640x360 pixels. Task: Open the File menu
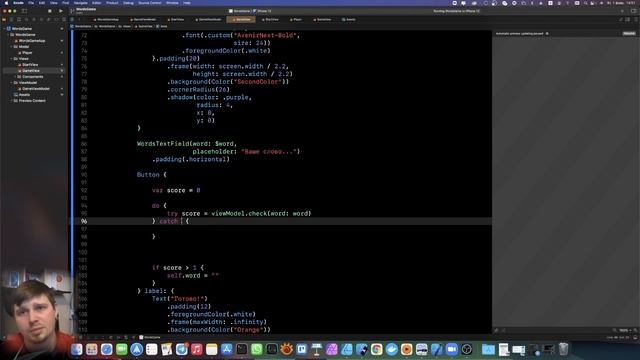[31, 3]
